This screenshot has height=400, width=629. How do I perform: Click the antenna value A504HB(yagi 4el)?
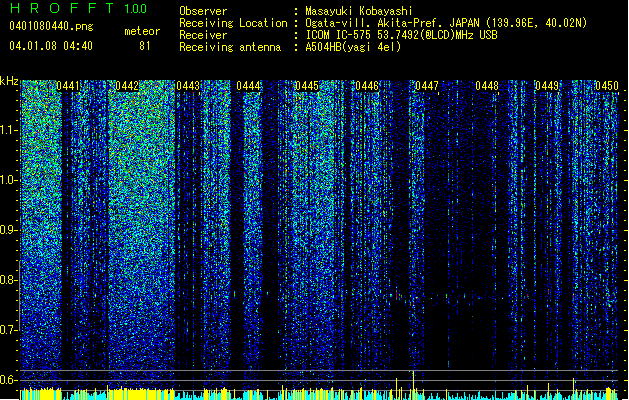point(353,47)
